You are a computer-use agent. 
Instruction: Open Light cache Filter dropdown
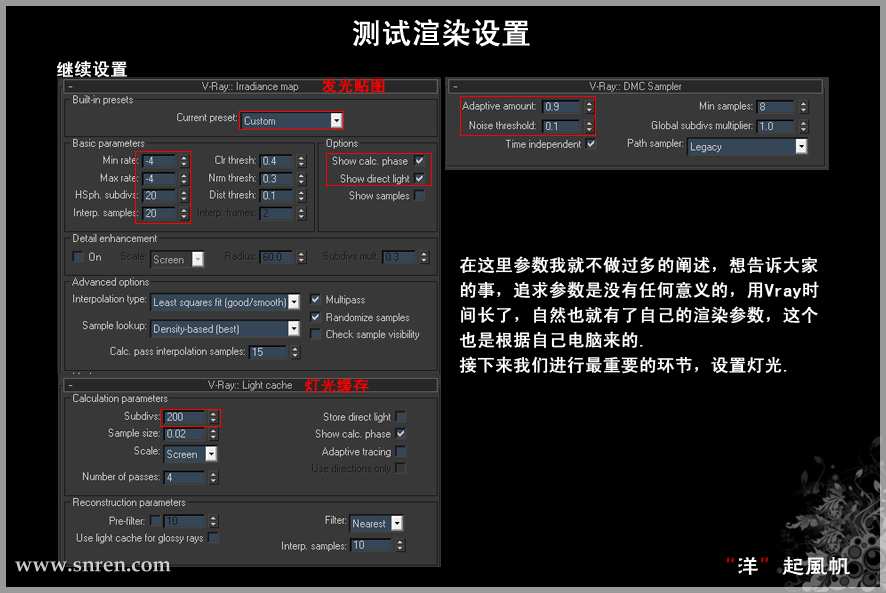(x=376, y=523)
